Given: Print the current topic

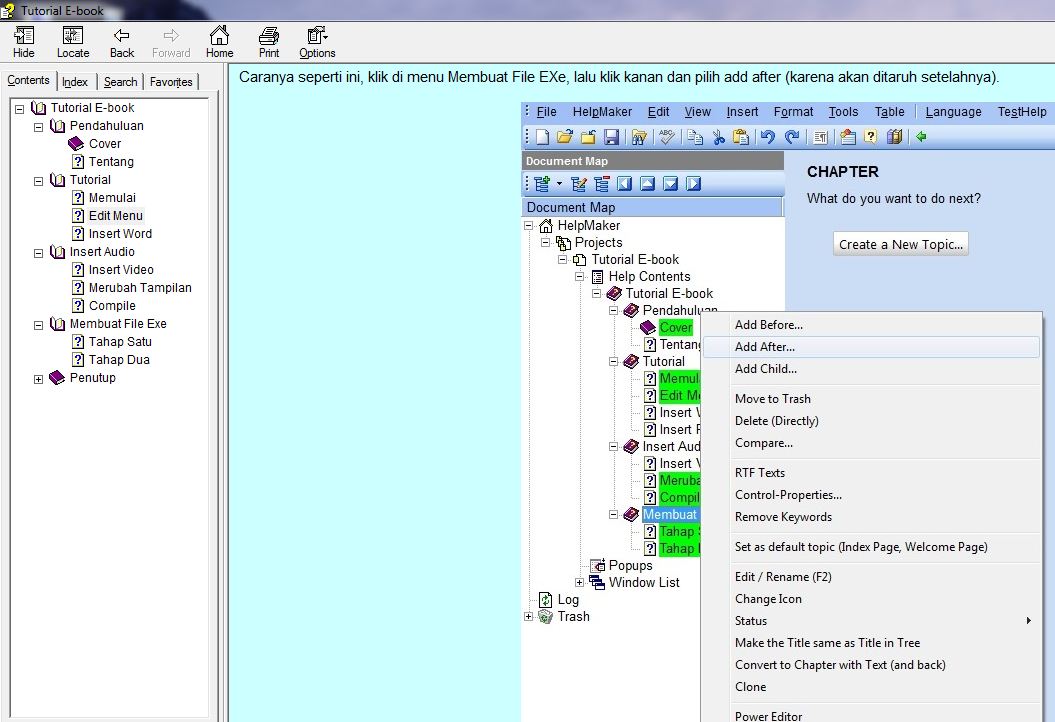Looking at the screenshot, I should (268, 42).
